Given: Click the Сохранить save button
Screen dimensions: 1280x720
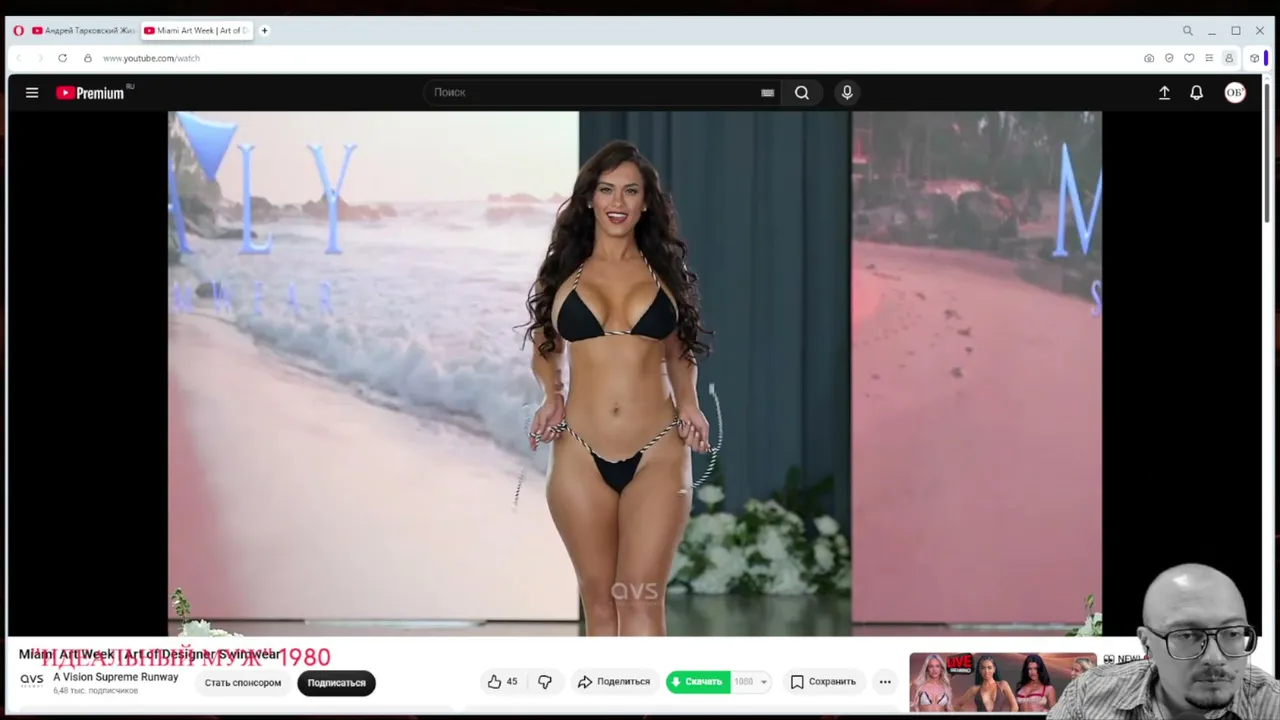Looking at the screenshot, I should [x=823, y=682].
